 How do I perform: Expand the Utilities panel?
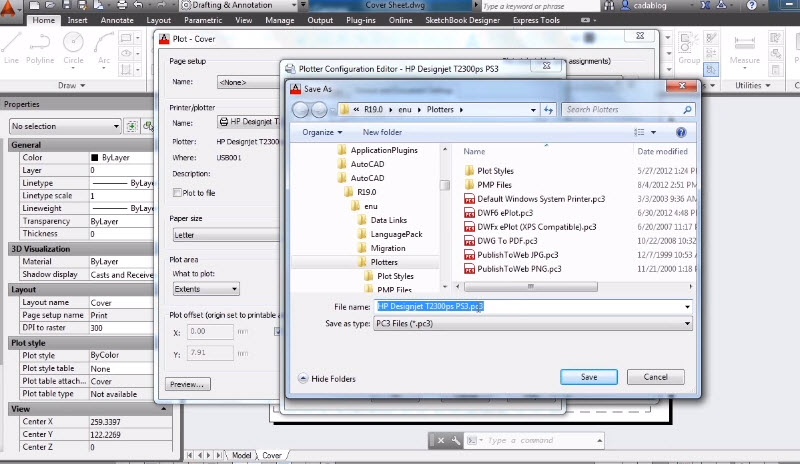coord(753,85)
